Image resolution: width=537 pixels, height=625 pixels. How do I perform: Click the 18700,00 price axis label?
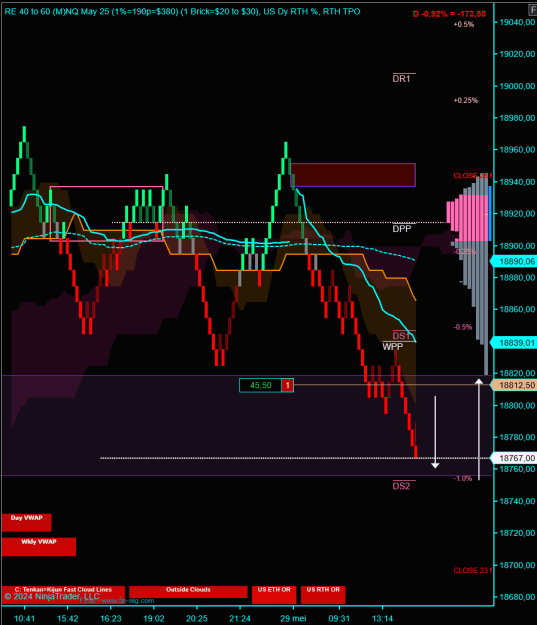(517, 565)
